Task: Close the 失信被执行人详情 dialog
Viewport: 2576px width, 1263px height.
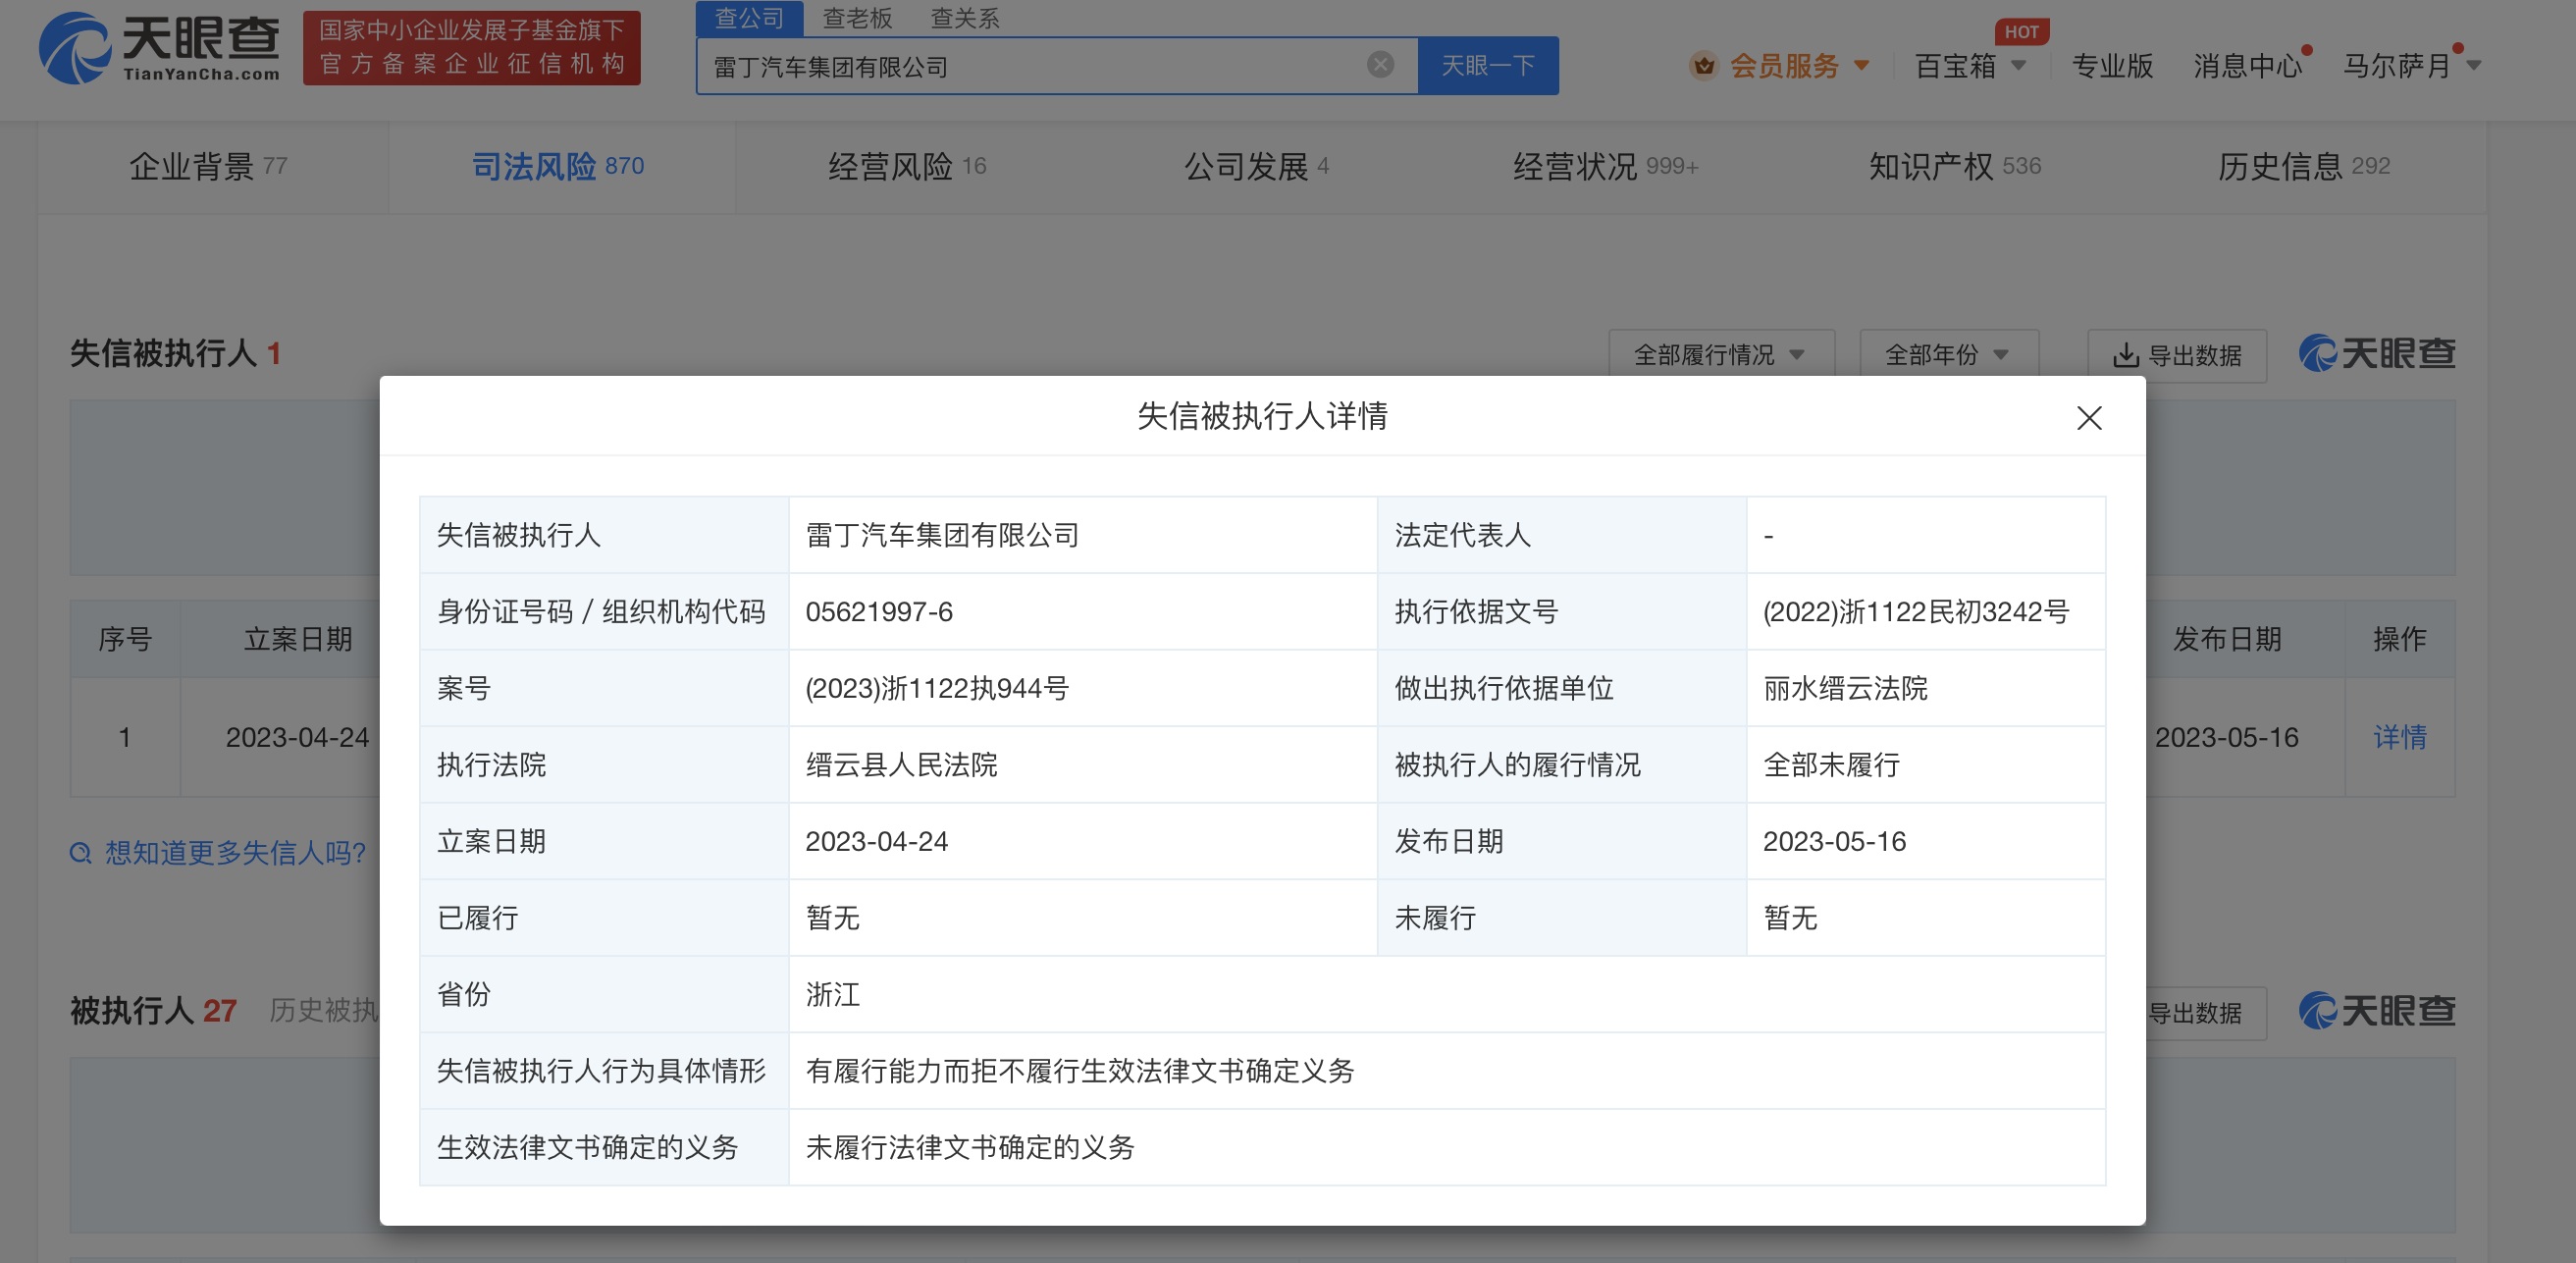Action: point(2089,419)
